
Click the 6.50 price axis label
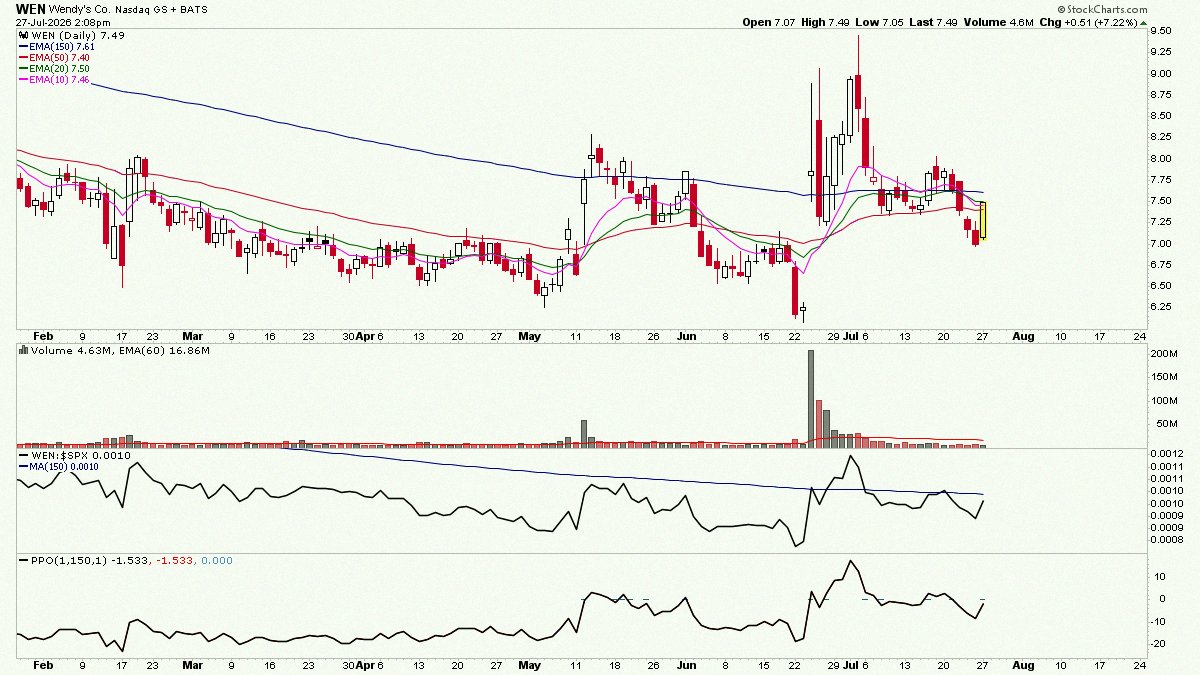(x=1161, y=286)
